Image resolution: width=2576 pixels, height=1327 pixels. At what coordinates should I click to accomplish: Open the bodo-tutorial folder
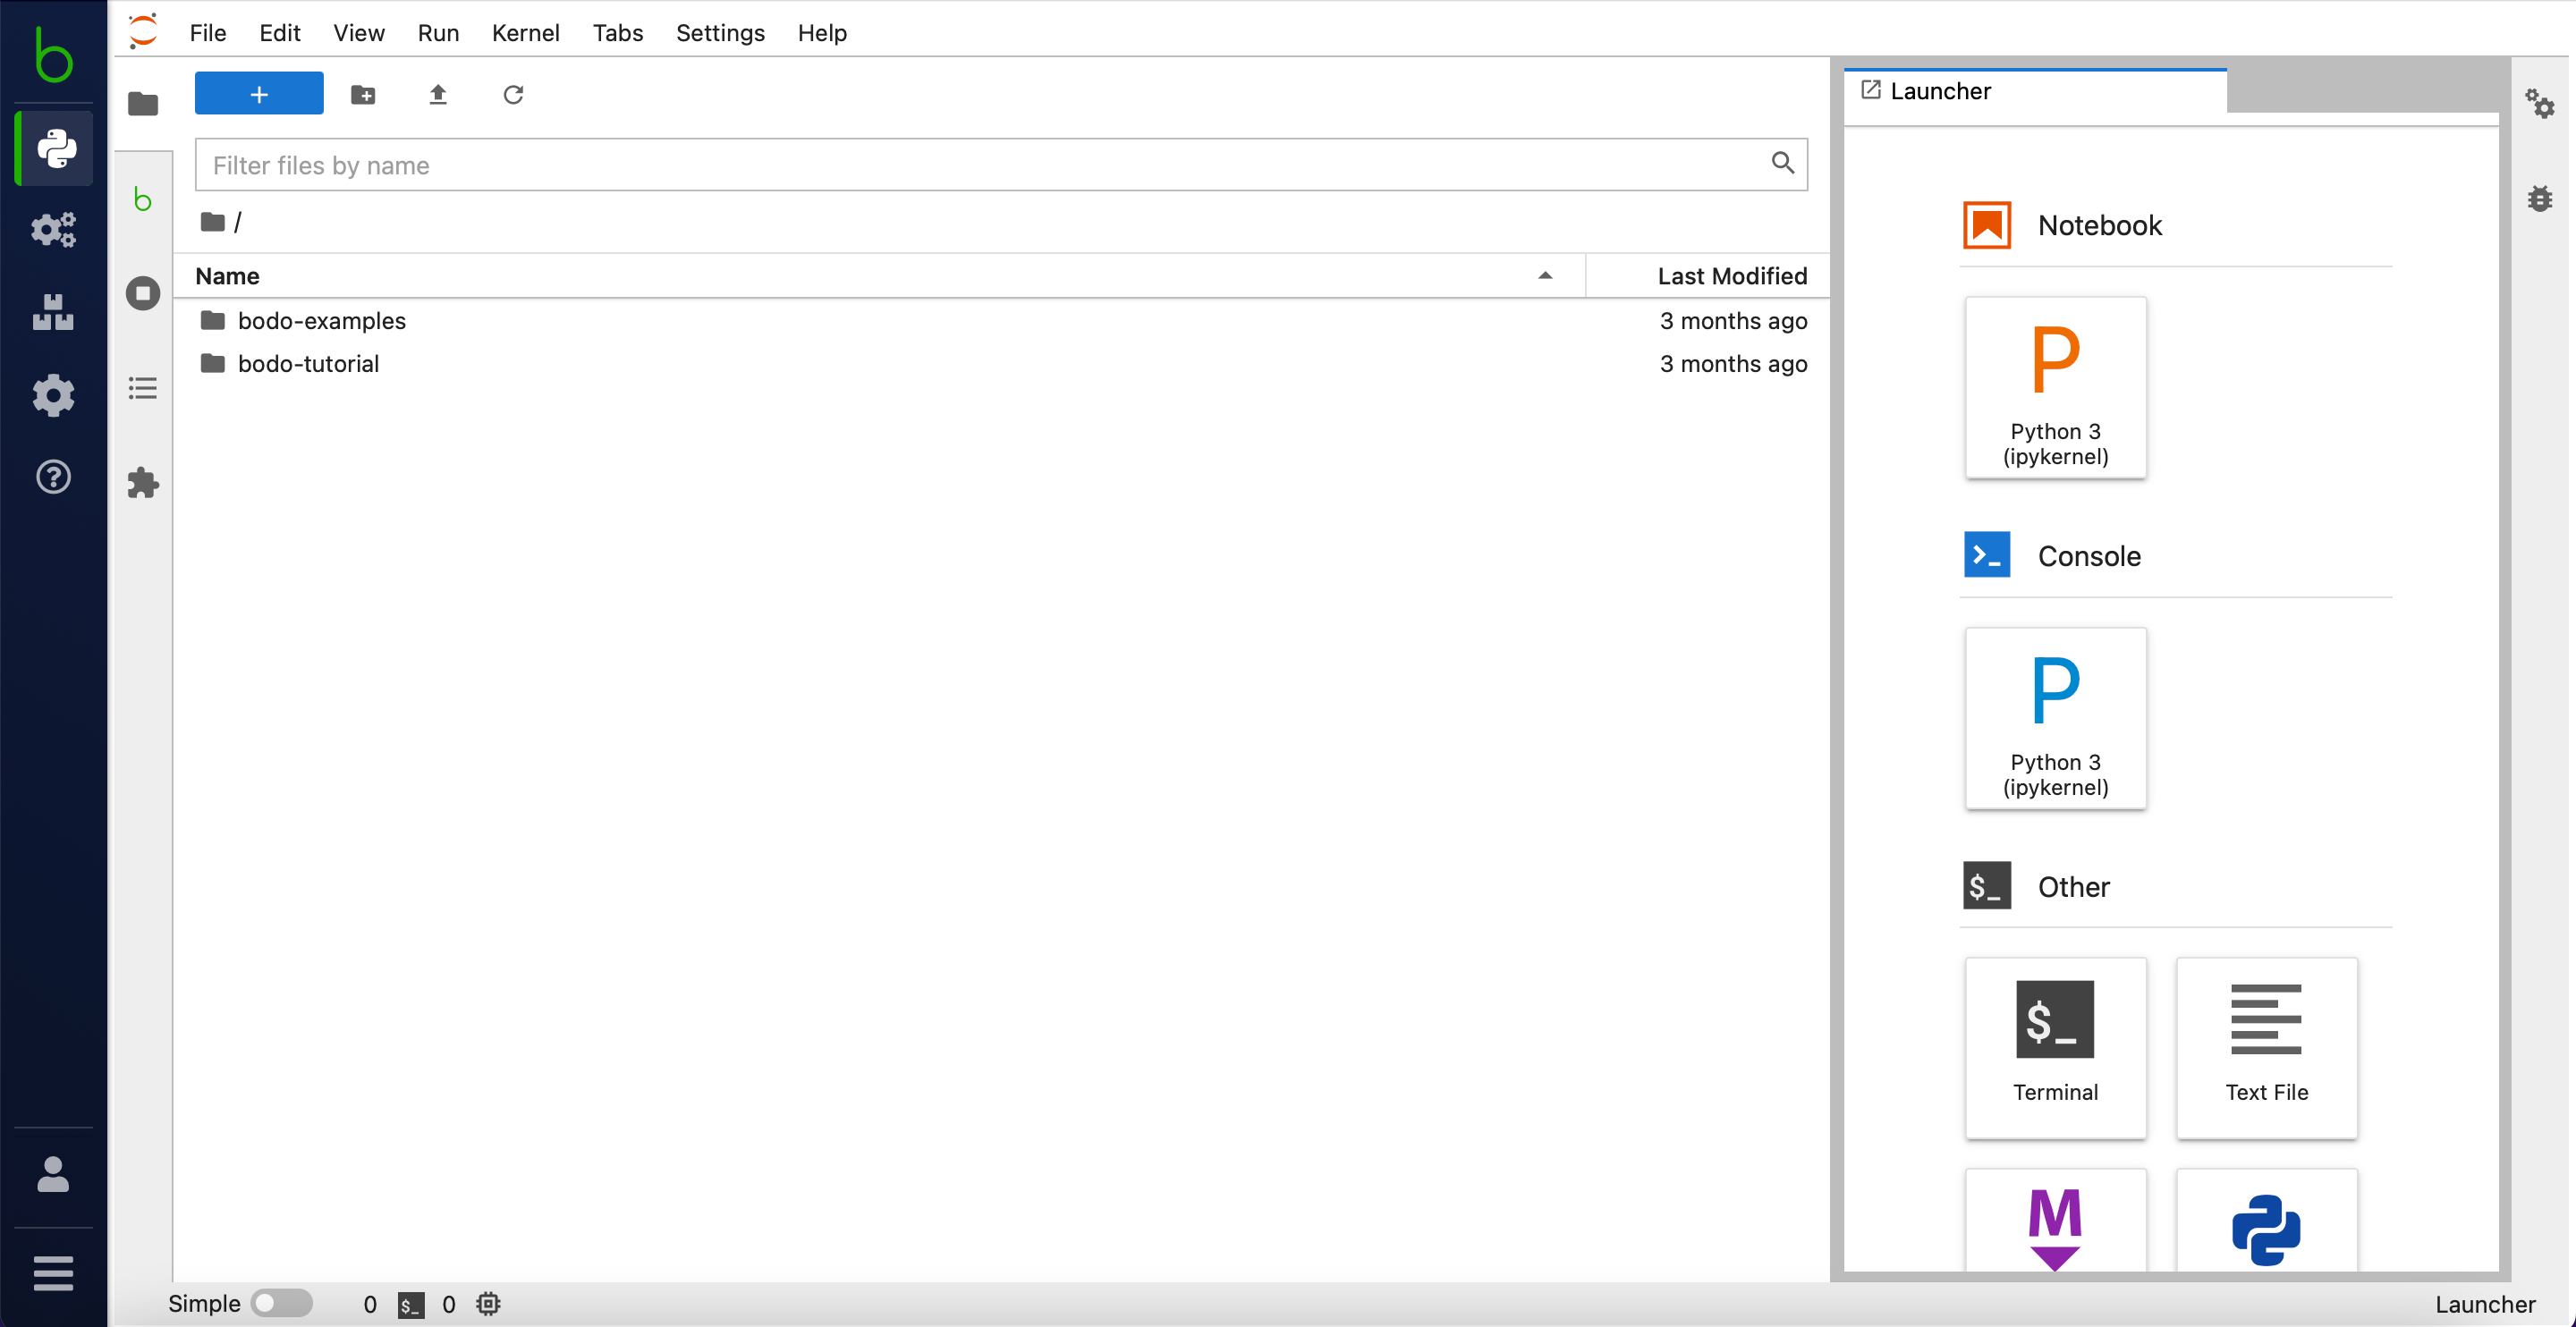pos(308,363)
